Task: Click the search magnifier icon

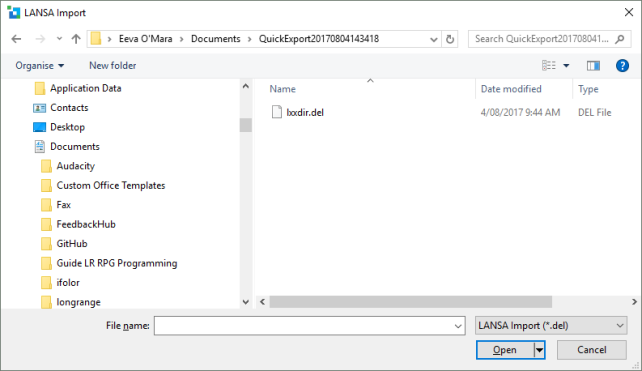Action: pos(620,39)
